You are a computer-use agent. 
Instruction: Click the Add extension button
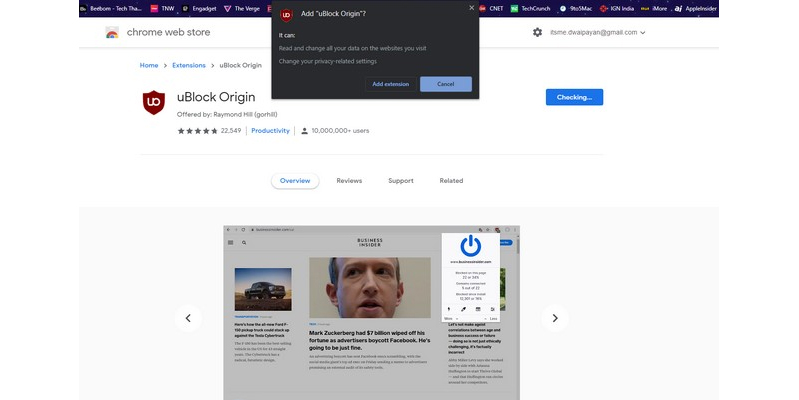[390, 84]
